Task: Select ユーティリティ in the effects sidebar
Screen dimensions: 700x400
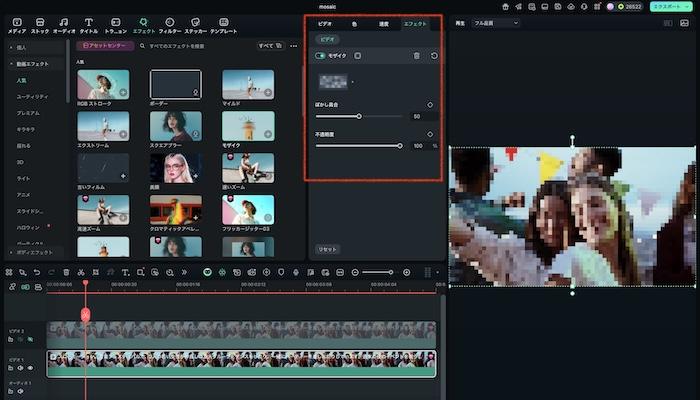Action: (x=32, y=96)
